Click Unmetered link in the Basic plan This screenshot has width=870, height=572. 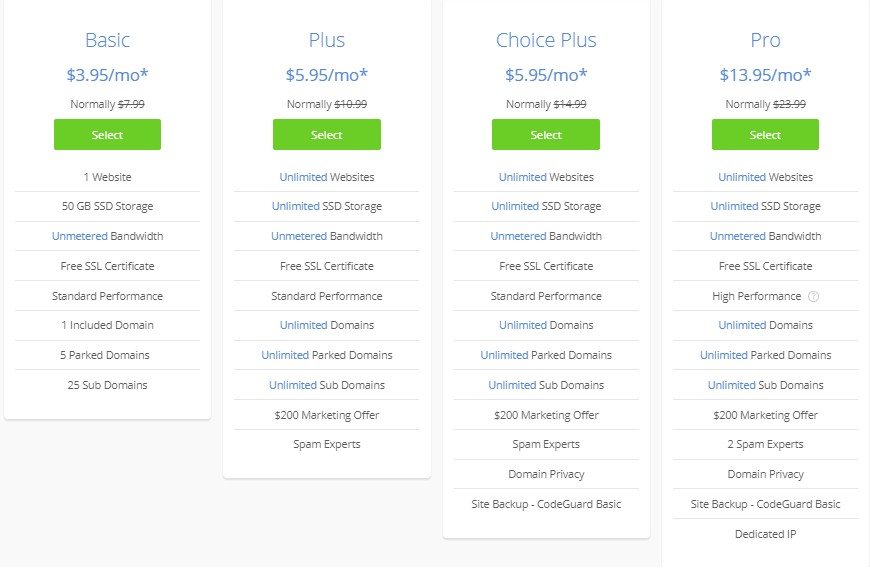pos(78,236)
